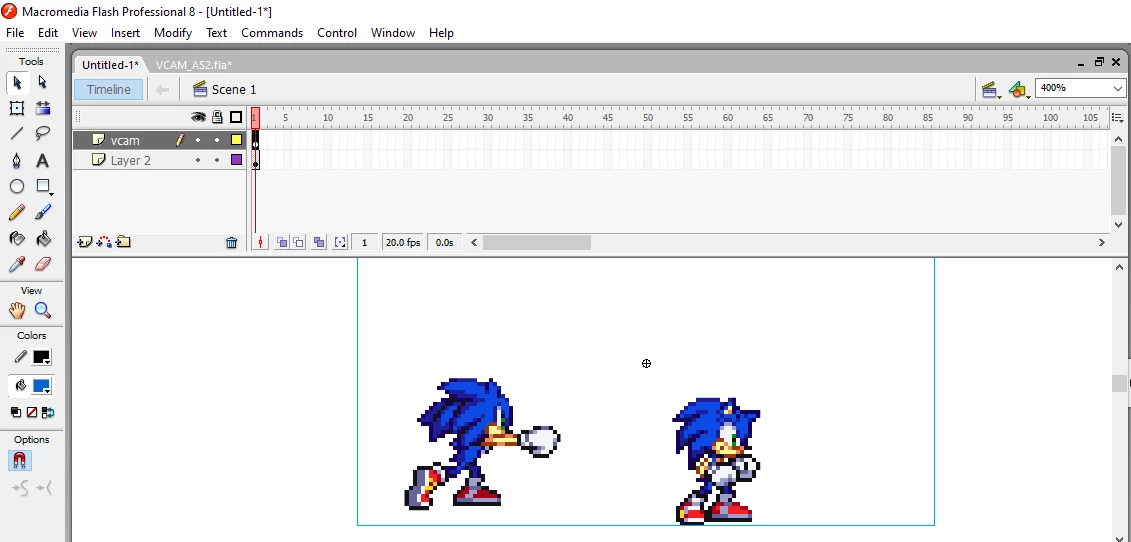
Task: Select the Hand tool
Action: 17,310
